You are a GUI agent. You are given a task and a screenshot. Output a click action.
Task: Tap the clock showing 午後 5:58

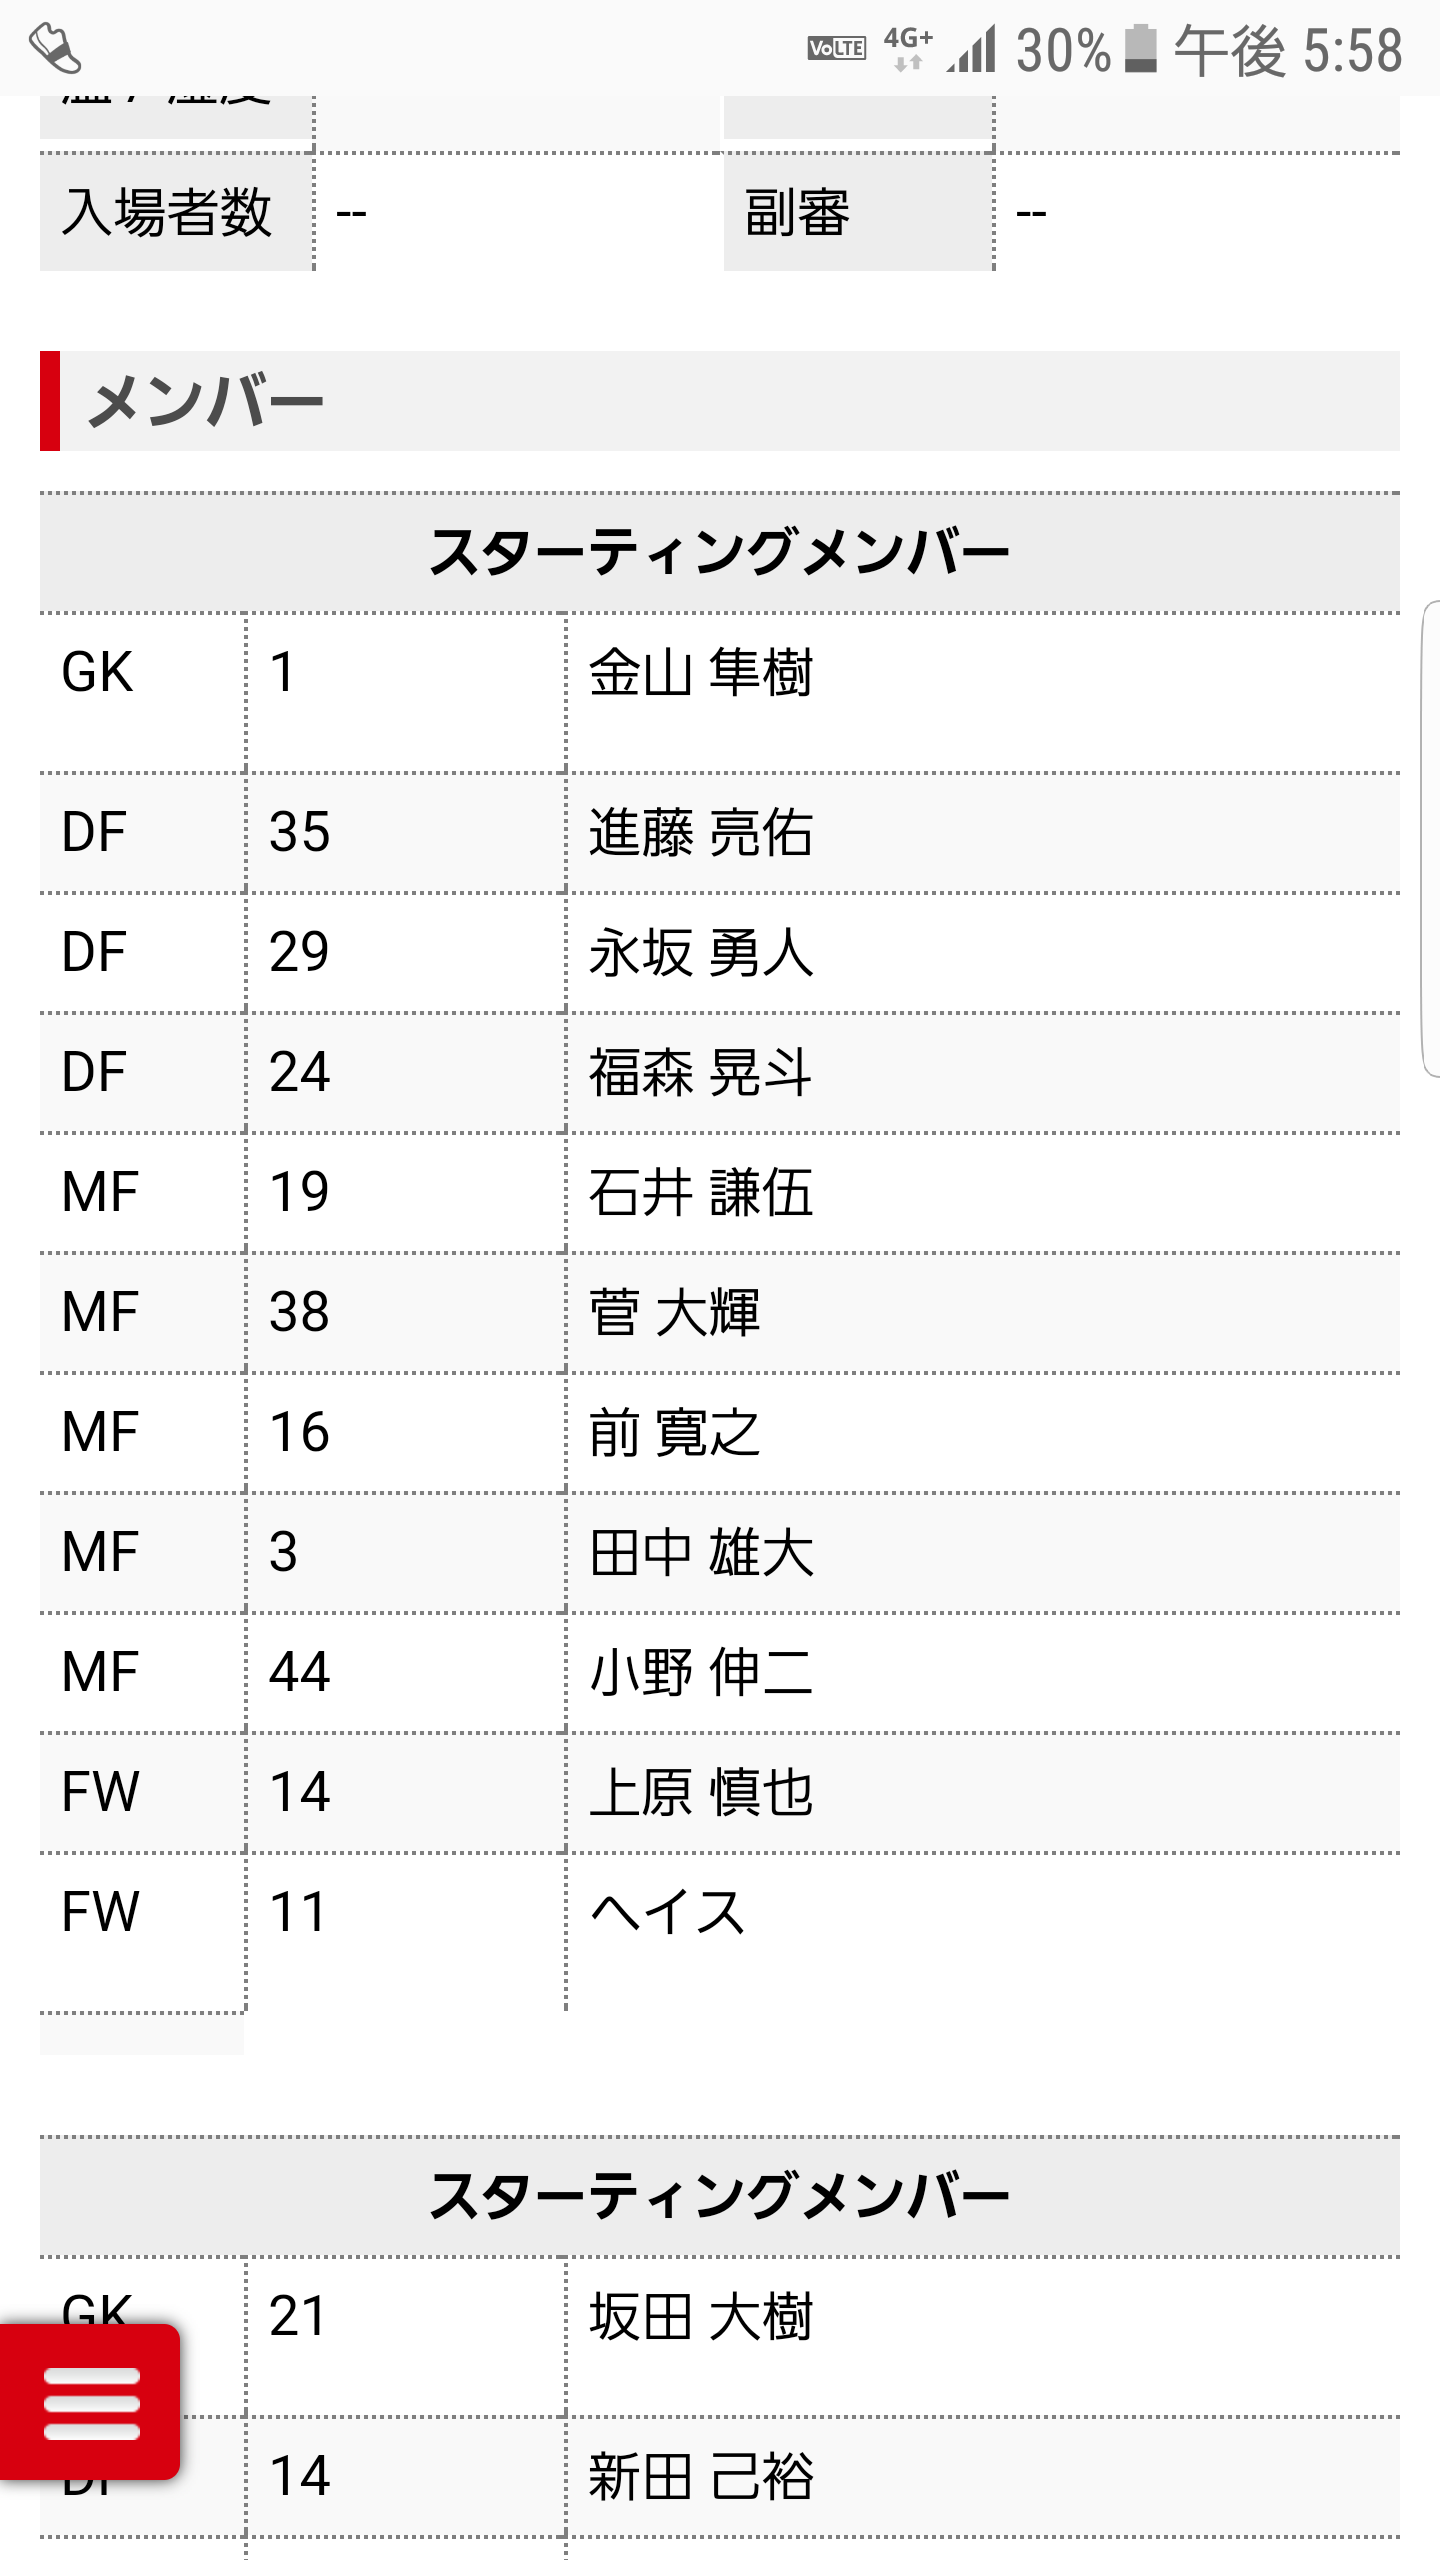pos(1288,50)
